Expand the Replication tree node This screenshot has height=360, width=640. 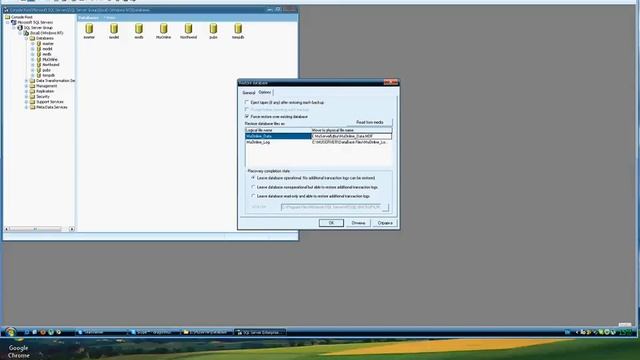[27, 91]
